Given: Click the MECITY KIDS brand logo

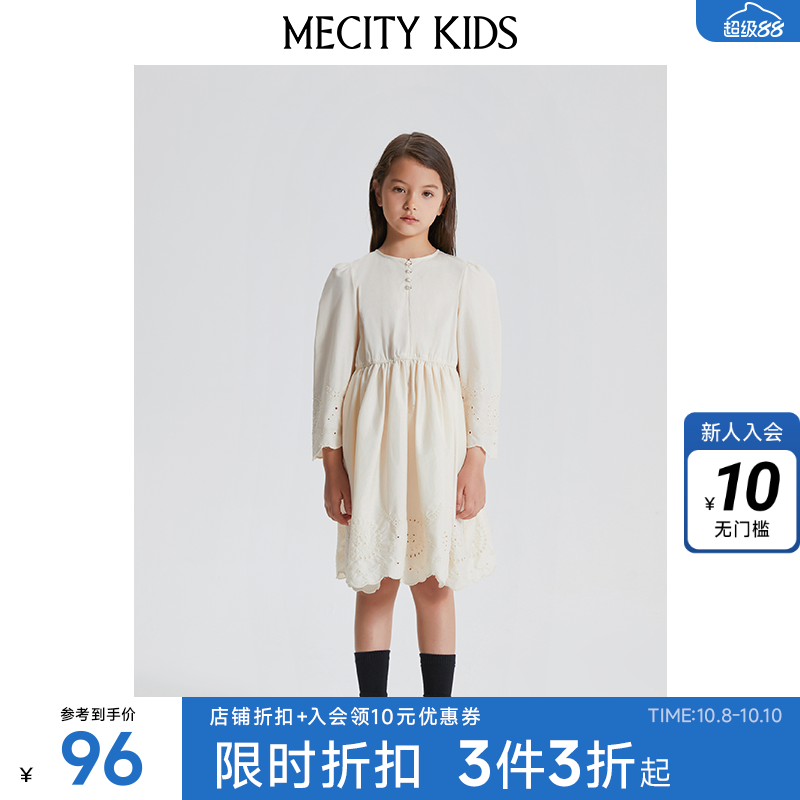Looking at the screenshot, I should tap(400, 33).
